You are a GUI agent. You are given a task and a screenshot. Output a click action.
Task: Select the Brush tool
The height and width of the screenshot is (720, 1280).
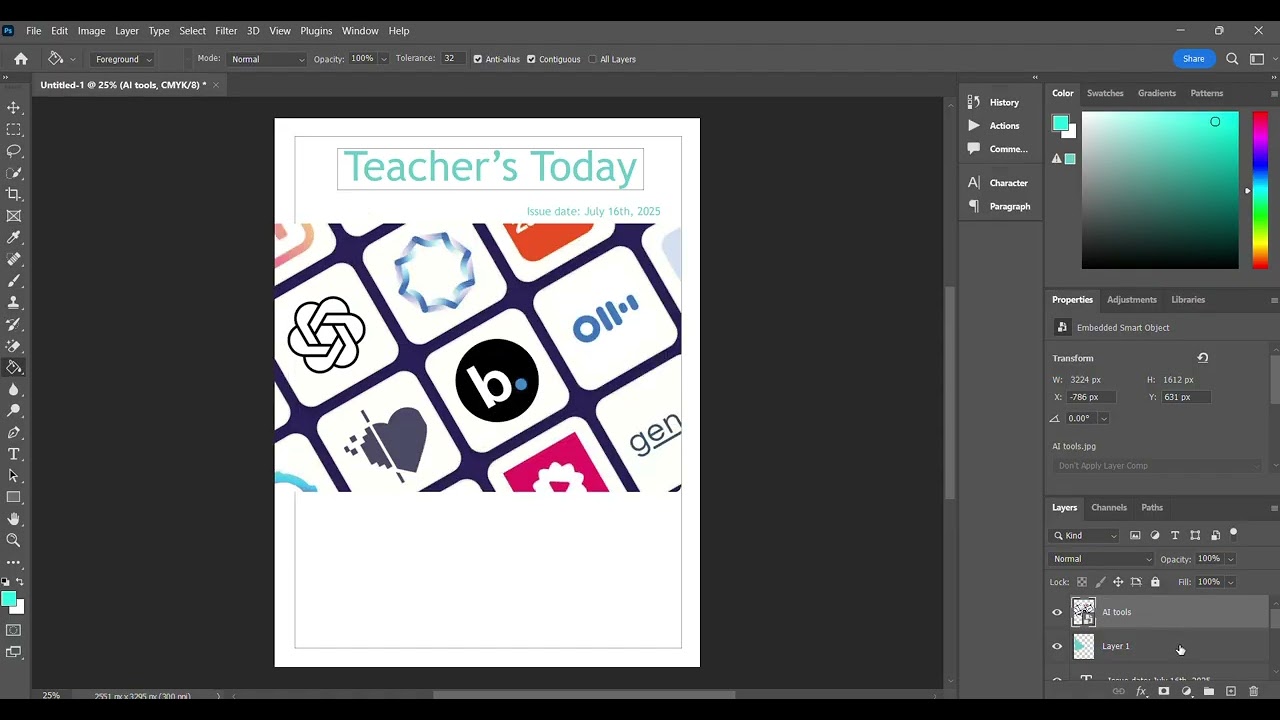point(14,281)
